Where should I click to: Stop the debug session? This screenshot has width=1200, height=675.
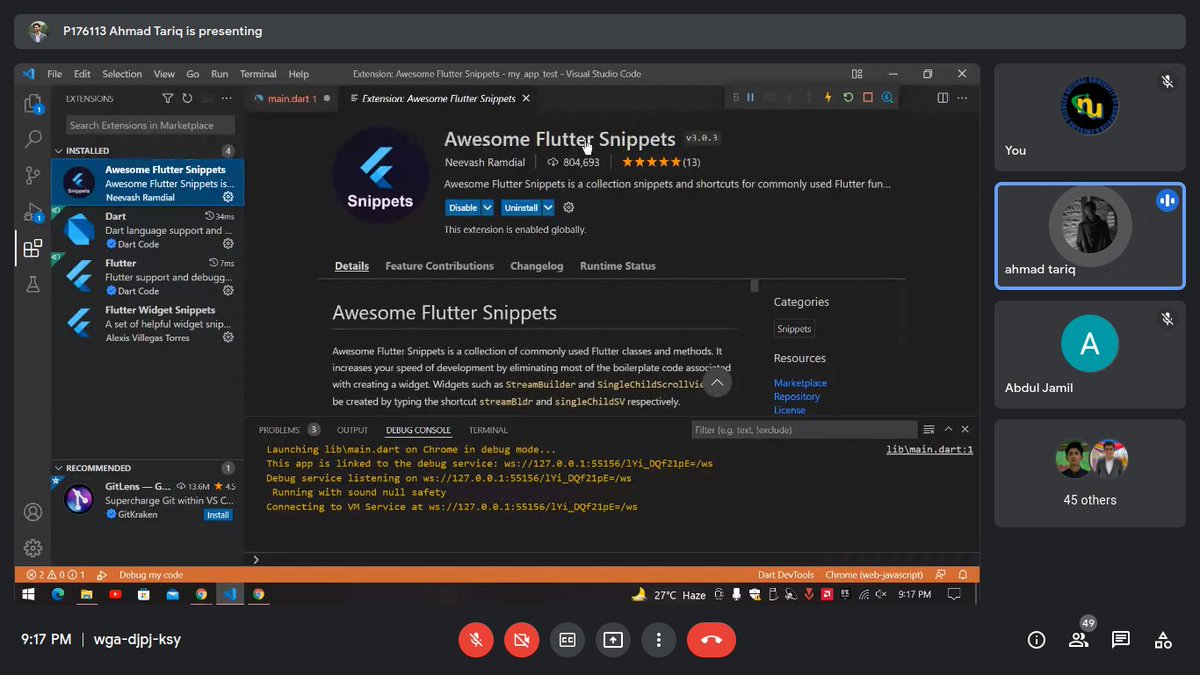pyautogui.click(x=867, y=97)
